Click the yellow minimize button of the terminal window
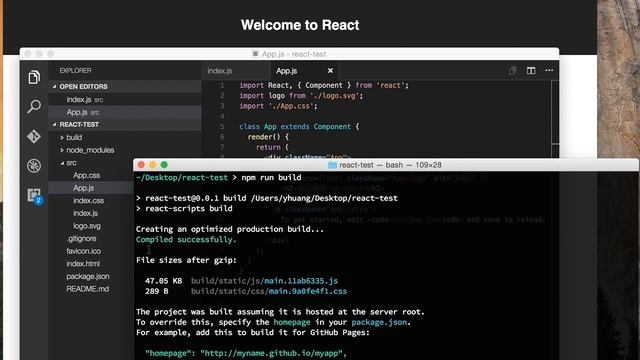 [153, 165]
